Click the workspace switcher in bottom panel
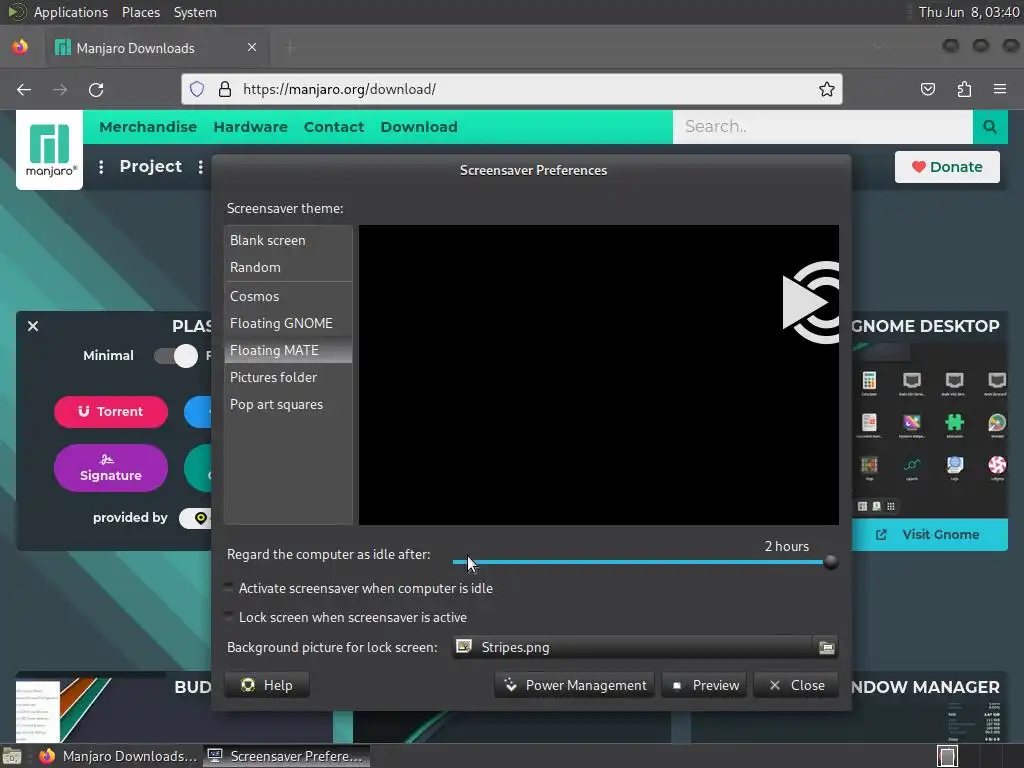This screenshot has width=1024, height=768. [947, 756]
